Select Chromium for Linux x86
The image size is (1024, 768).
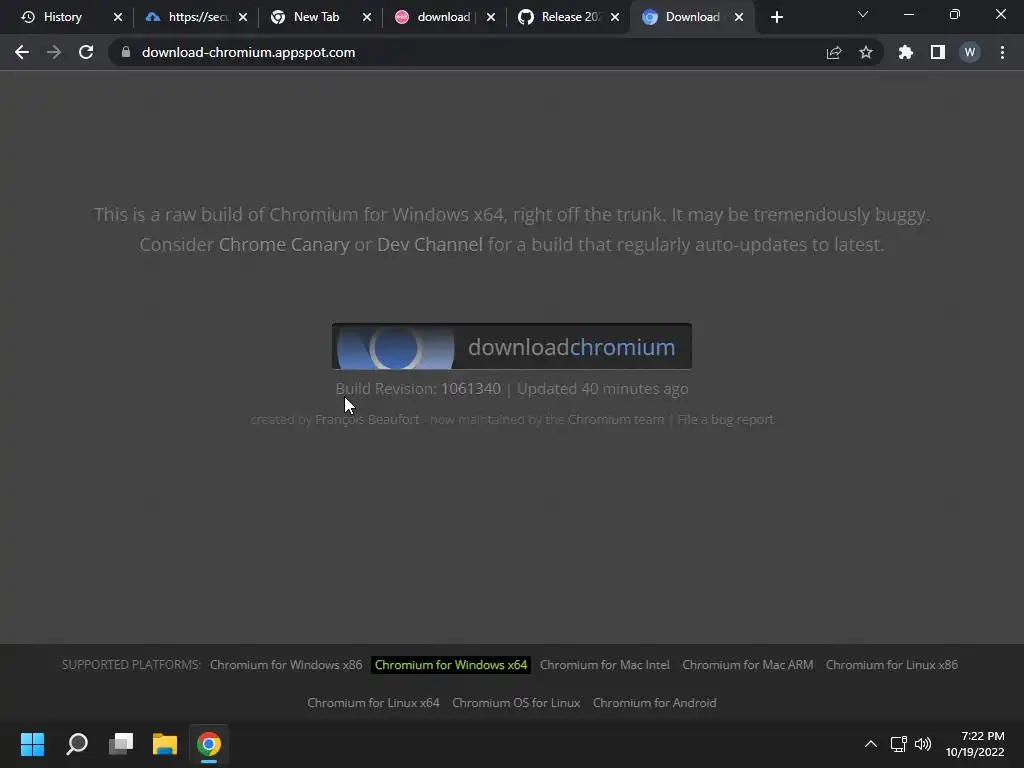[x=892, y=665]
